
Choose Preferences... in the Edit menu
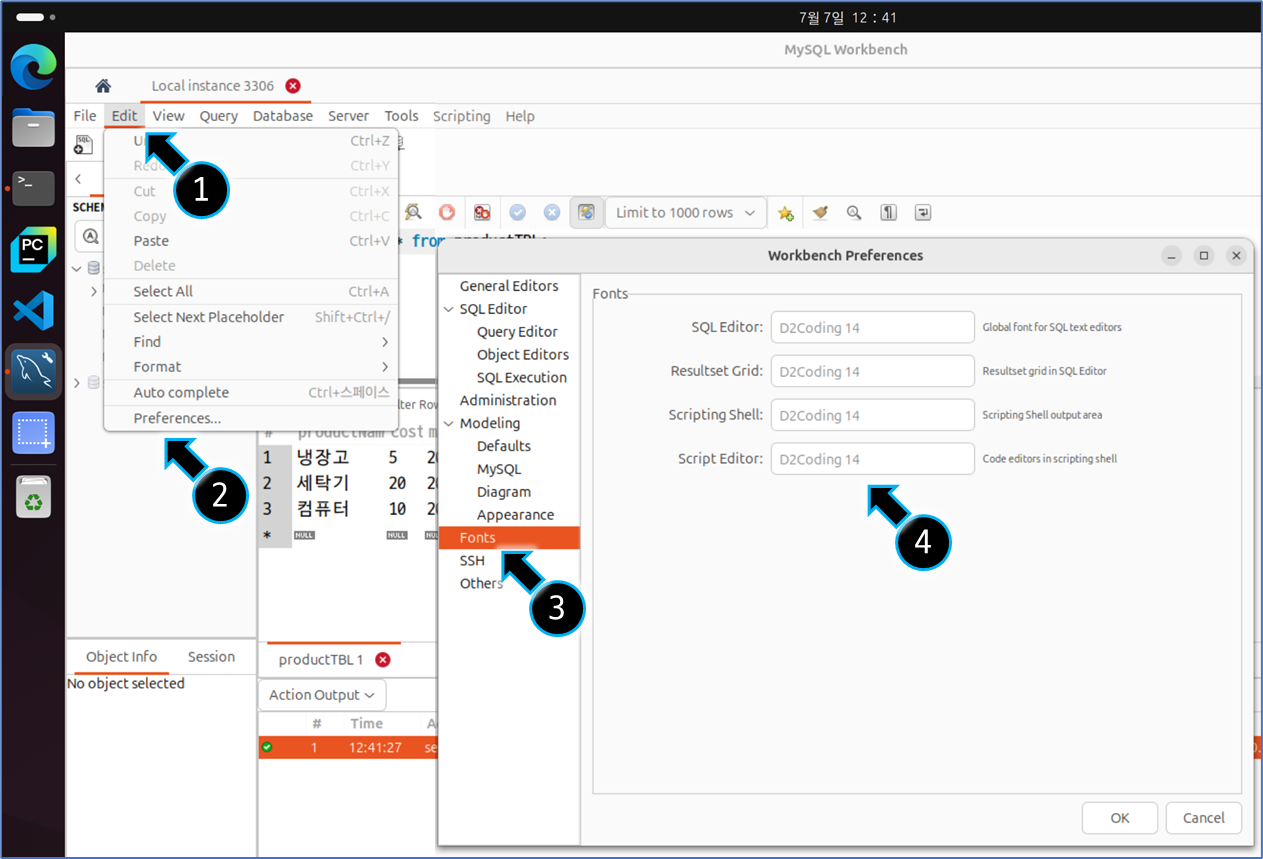coord(251,418)
